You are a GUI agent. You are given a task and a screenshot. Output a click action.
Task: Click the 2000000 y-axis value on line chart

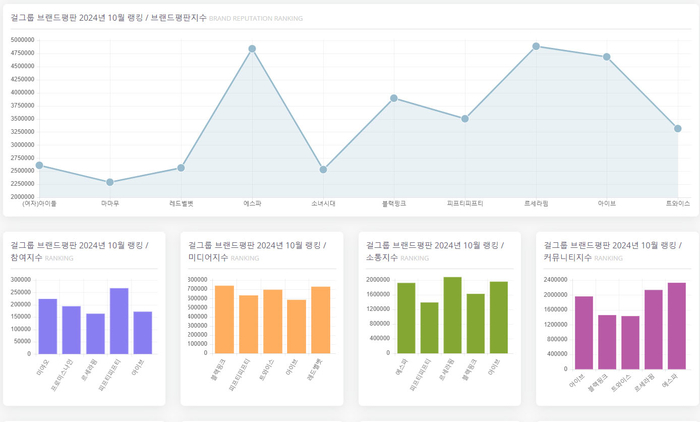(22, 196)
